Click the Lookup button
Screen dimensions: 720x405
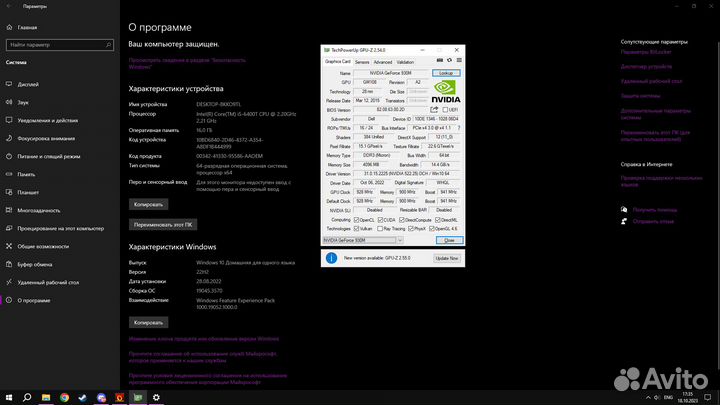pyautogui.click(x=446, y=73)
